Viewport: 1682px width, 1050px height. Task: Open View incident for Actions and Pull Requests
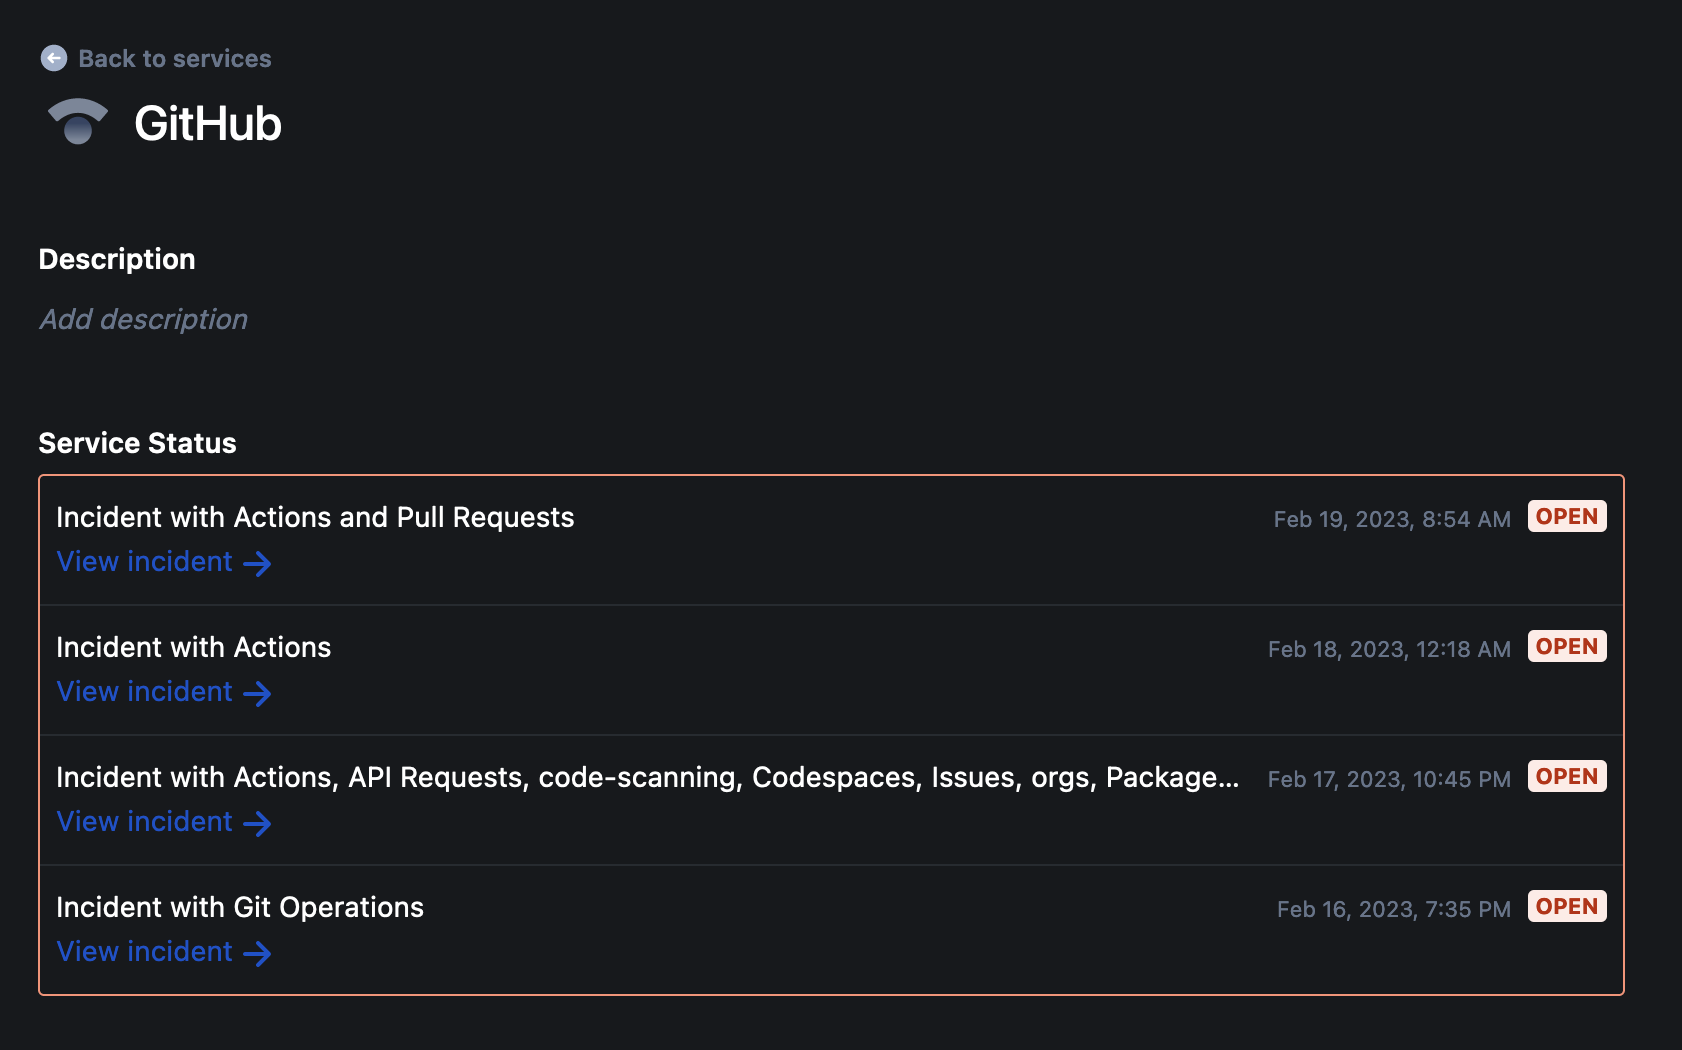(144, 562)
